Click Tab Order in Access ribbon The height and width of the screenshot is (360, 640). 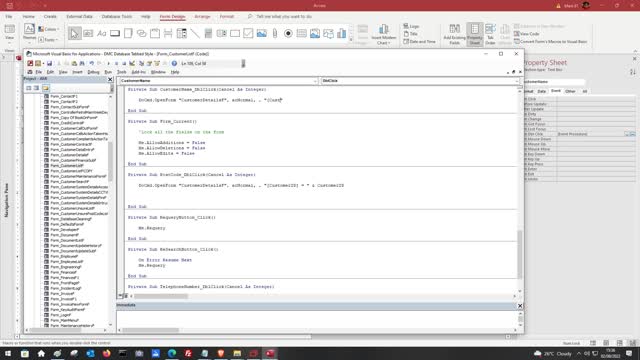[x=490, y=34]
